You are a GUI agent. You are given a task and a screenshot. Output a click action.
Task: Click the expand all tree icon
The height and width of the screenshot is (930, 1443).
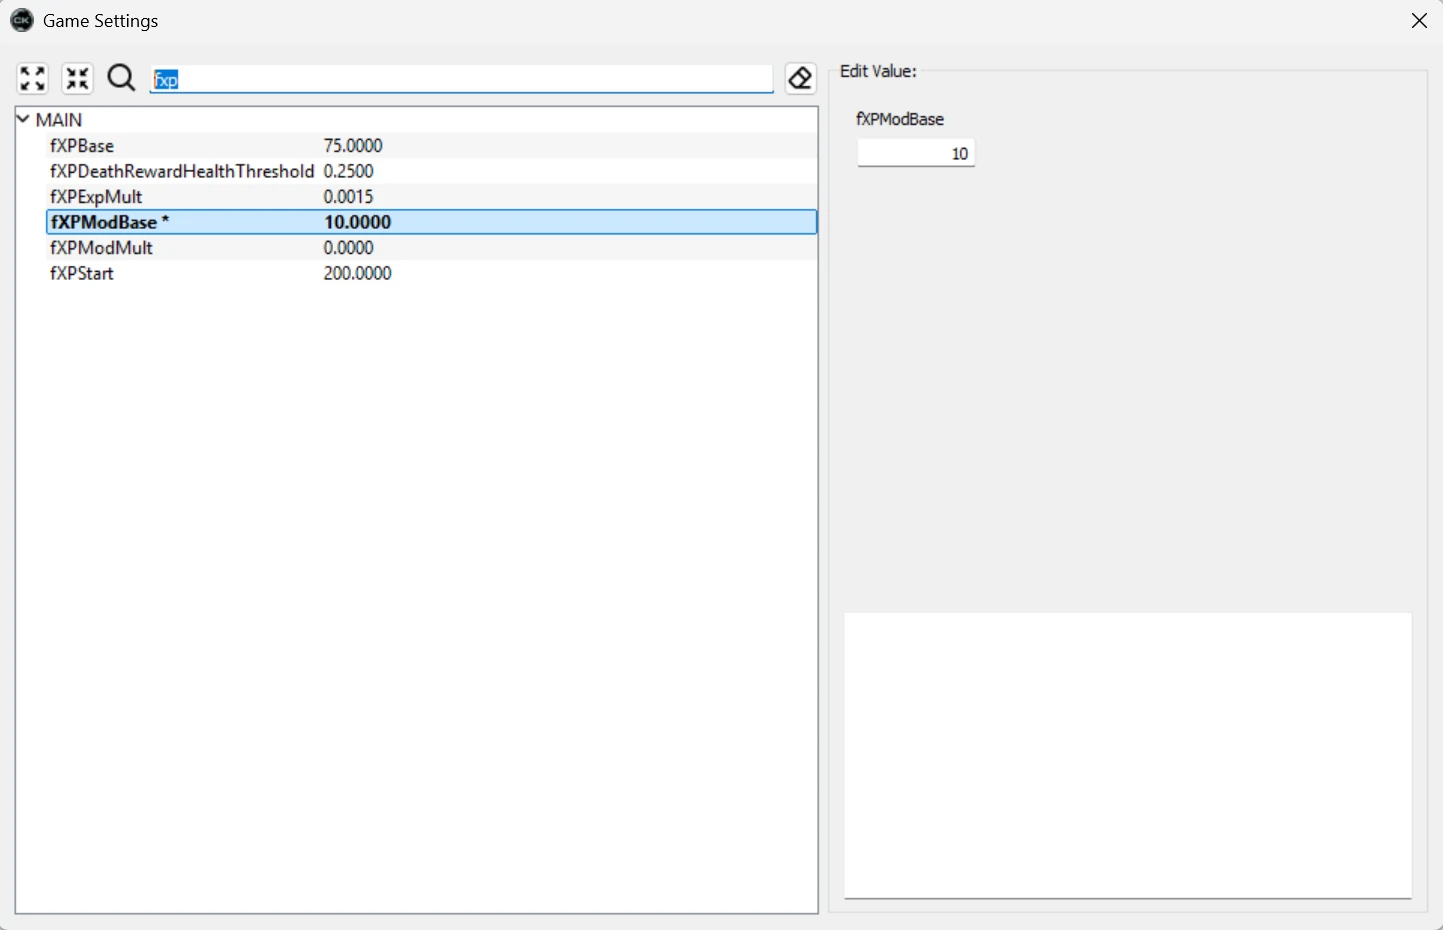click(32, 78)
